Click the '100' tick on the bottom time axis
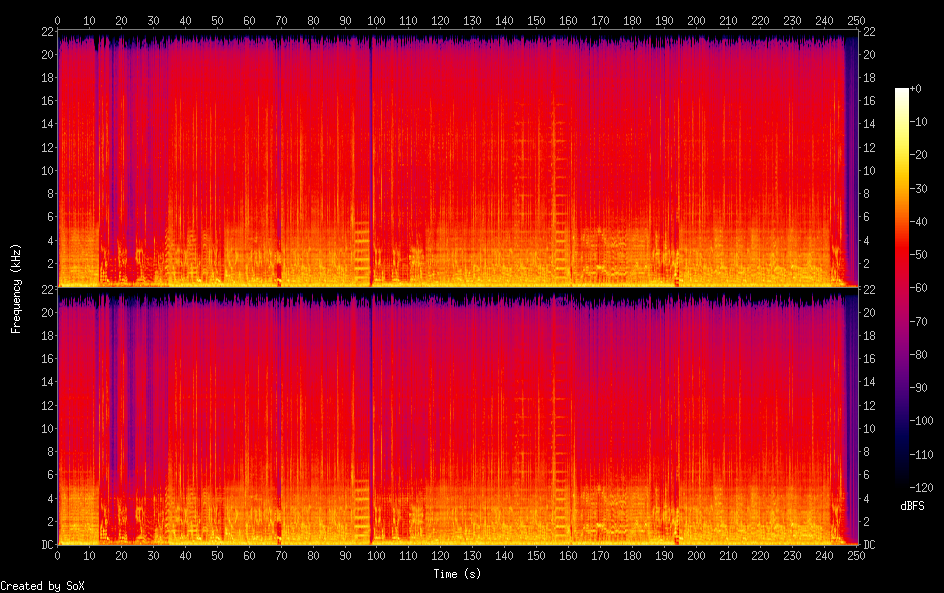 pos(376,556)
